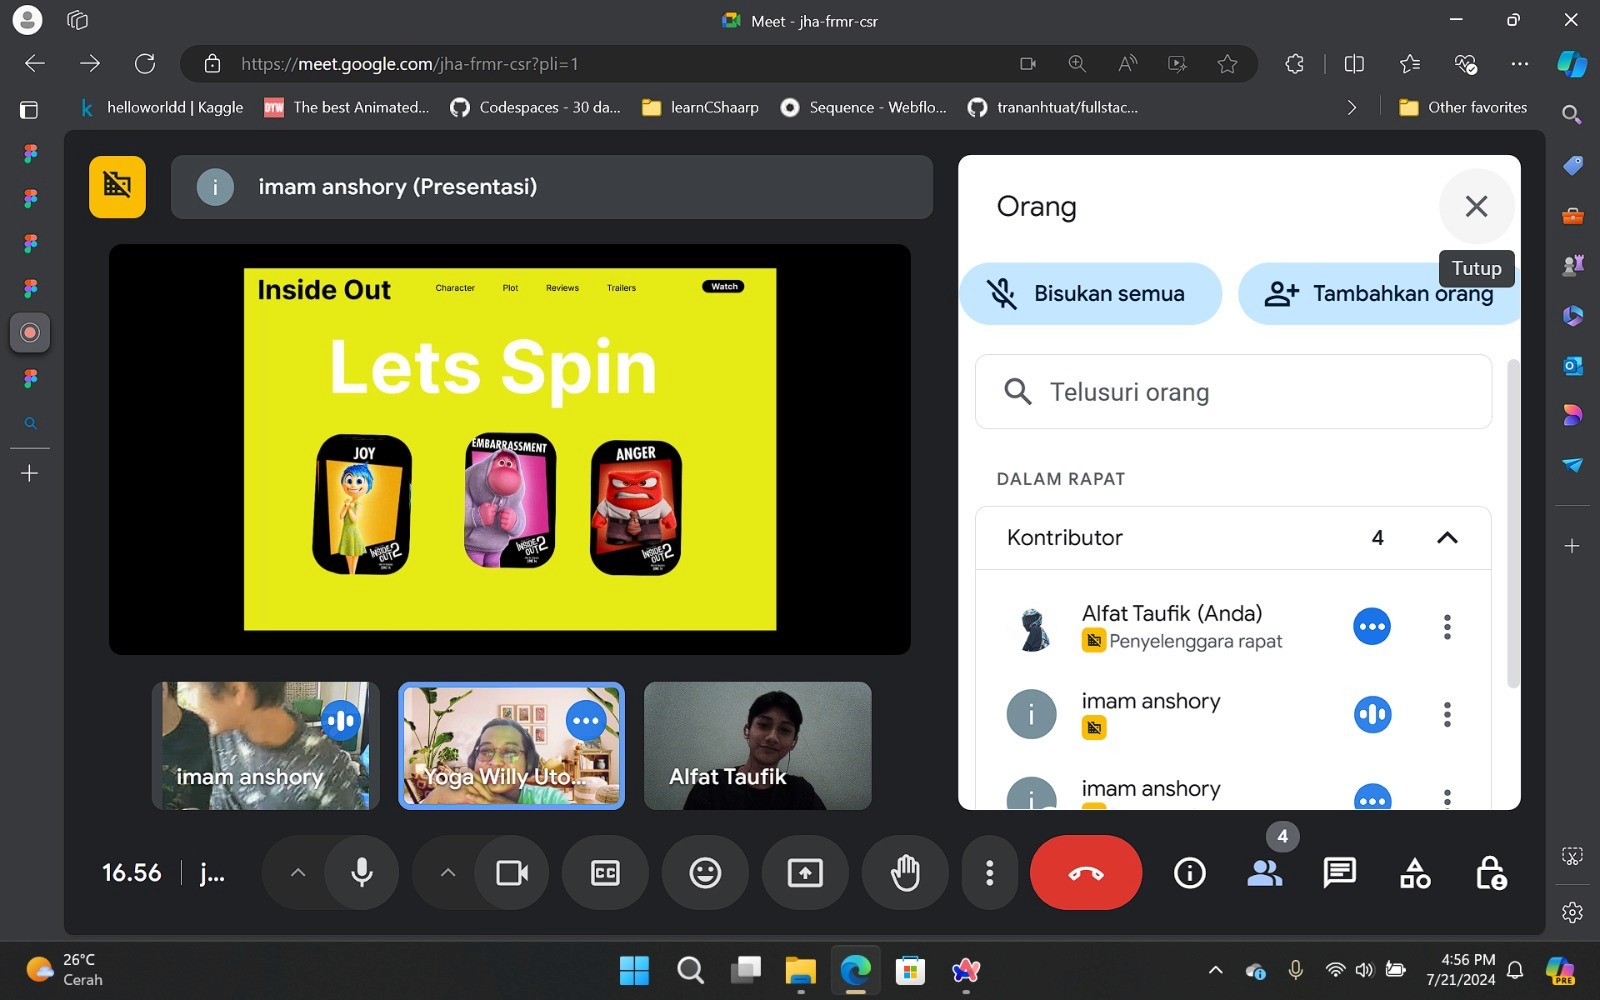This screenshot has height=1000, width=1600.
Task: Click camera permission icon in address bar
Action: [x=1028, y=64]
